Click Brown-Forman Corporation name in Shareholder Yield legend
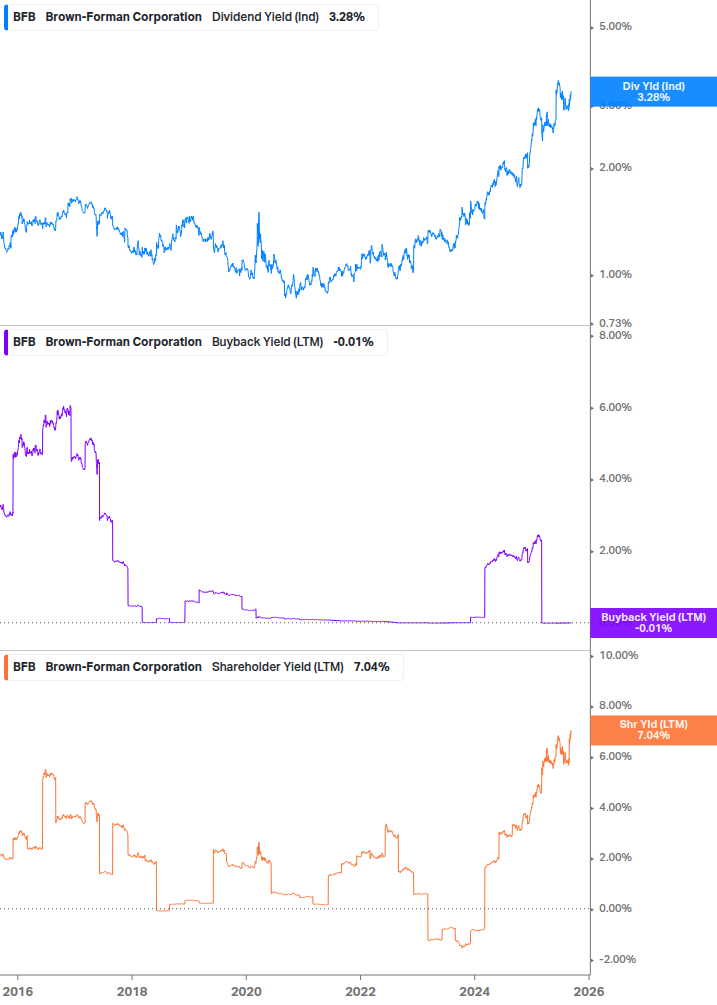This screenshot has width=717, height=1005. [x=124, y=667]
